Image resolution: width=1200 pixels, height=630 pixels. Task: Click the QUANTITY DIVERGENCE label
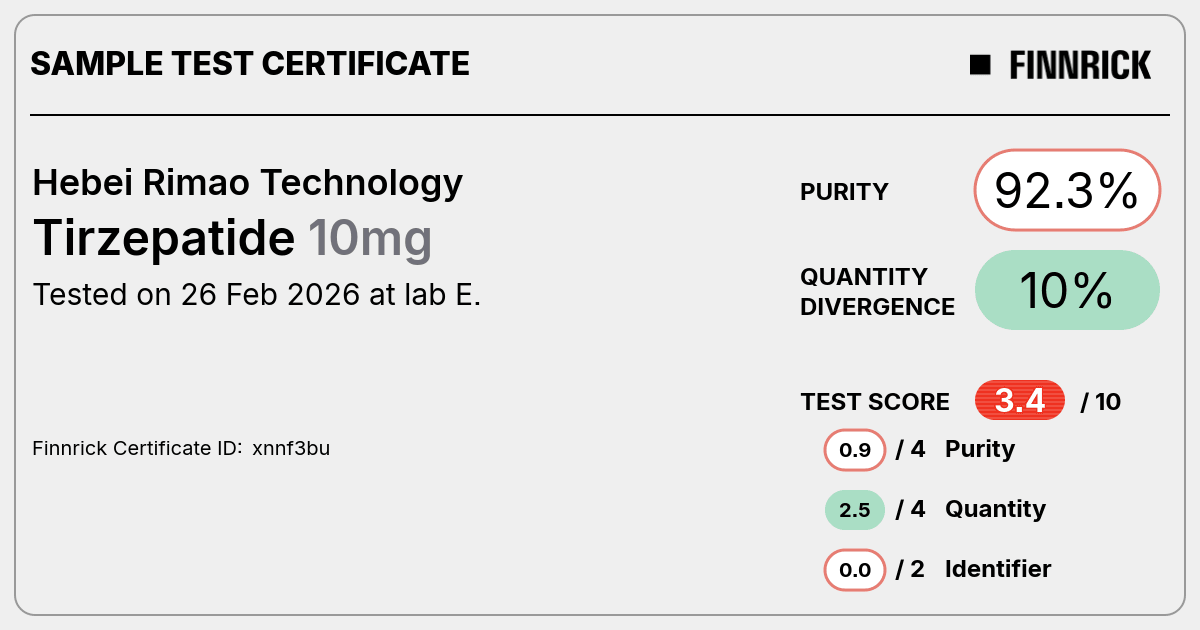tap(877, 291)
